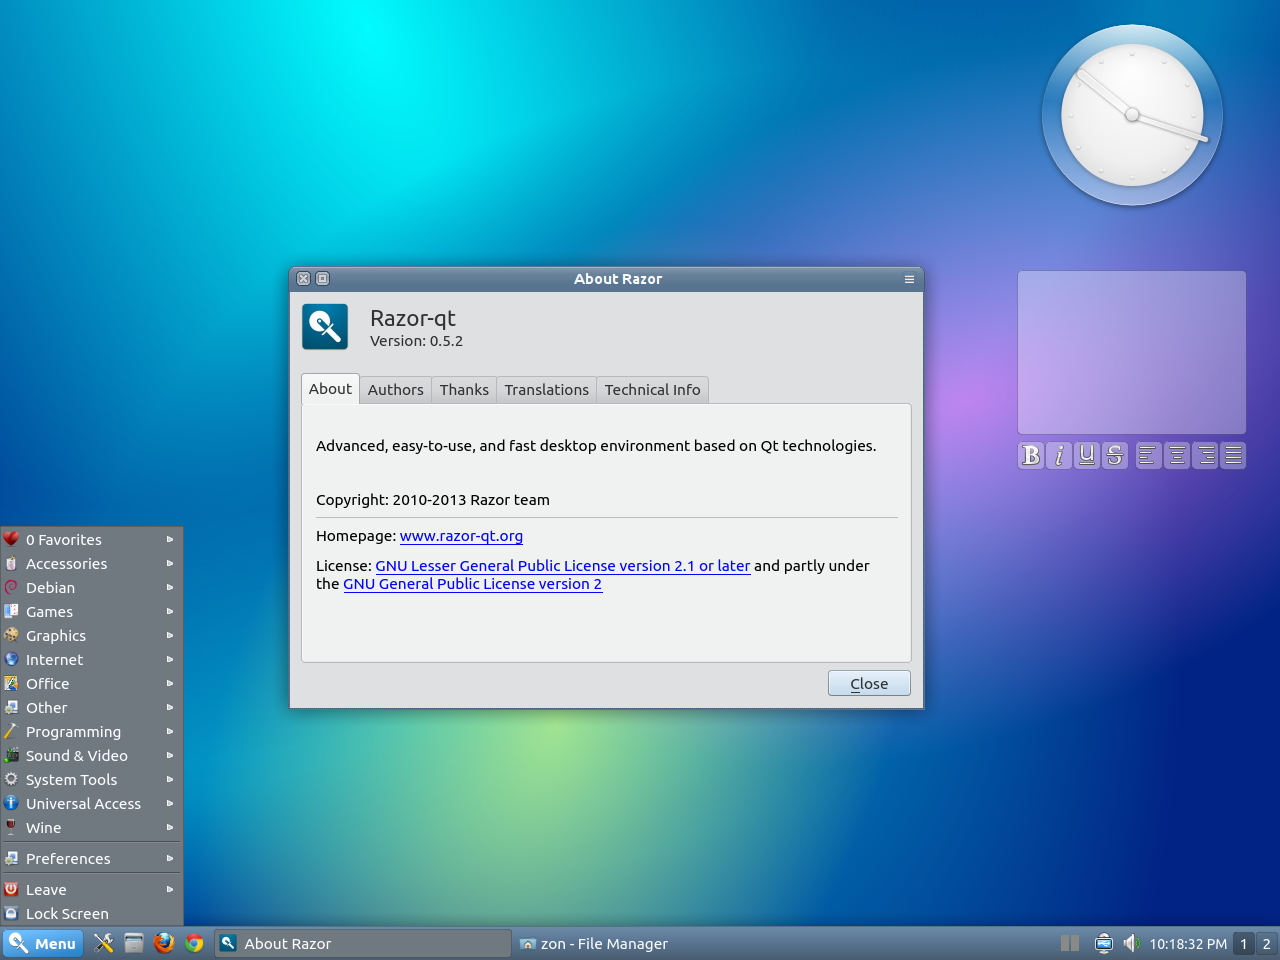Click the Razor-qt logo in the About dialog
Image resolution: width=1280 pixels, height=960 pixels.
pos(324,326)
